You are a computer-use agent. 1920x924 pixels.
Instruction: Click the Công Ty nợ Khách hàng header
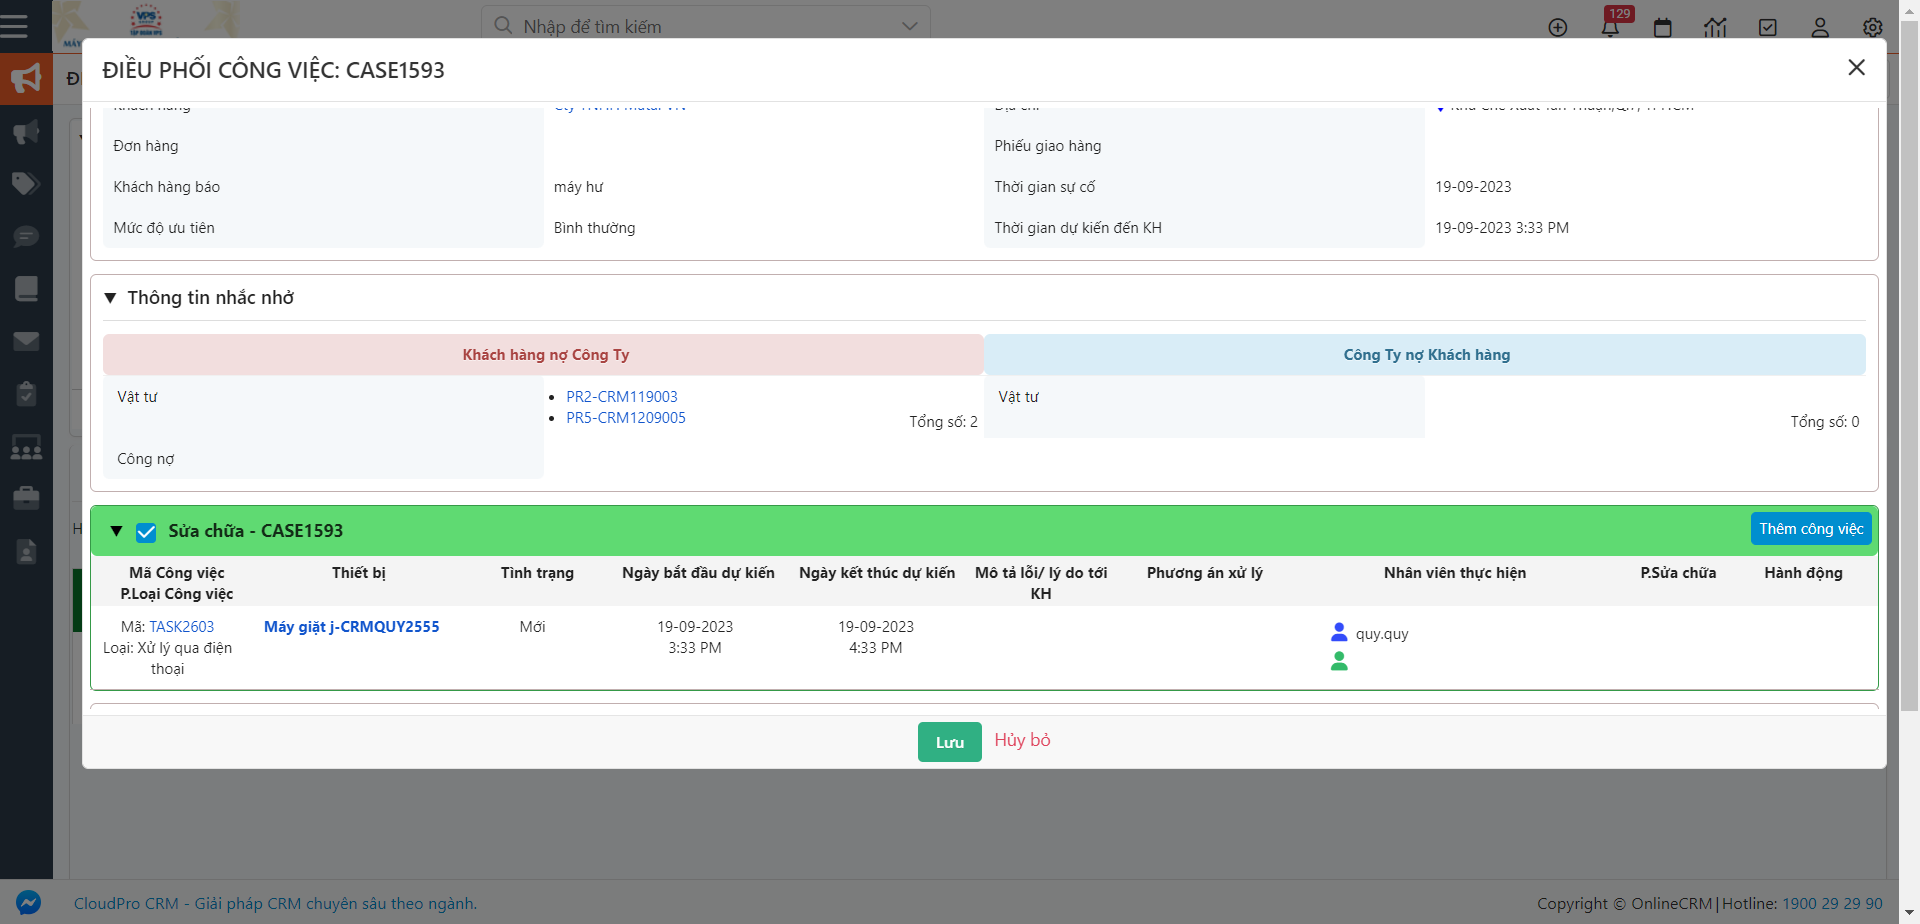pyautogui.click(x=1425, y=355)
